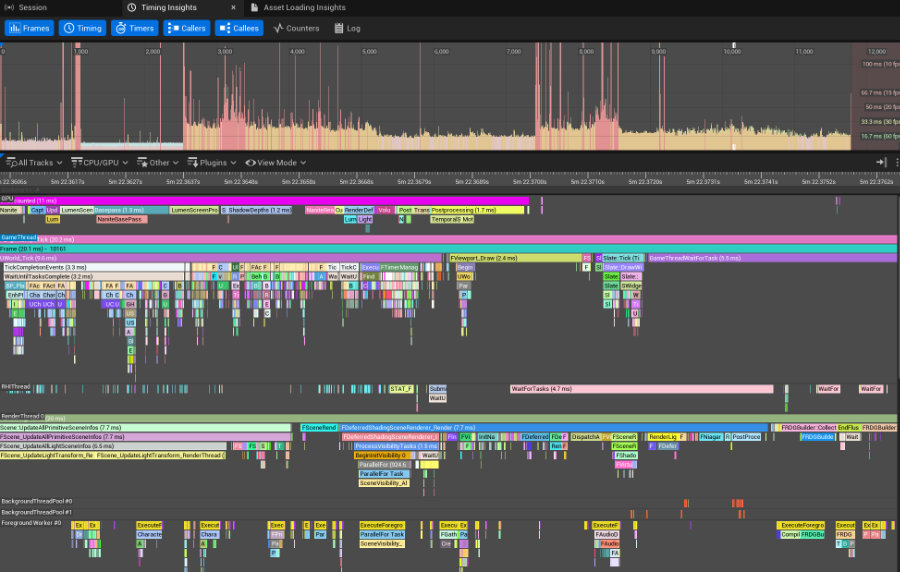Click the page icon on Log button
The image size is (900, 572).
[339, 28]
